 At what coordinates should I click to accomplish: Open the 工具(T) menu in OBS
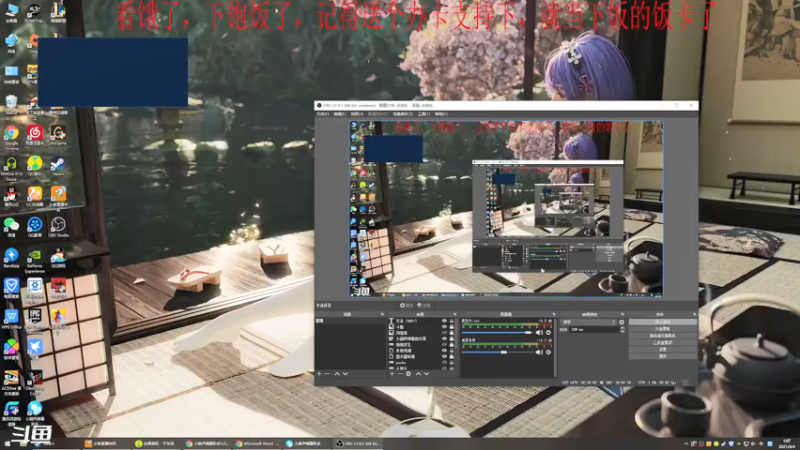423,114
